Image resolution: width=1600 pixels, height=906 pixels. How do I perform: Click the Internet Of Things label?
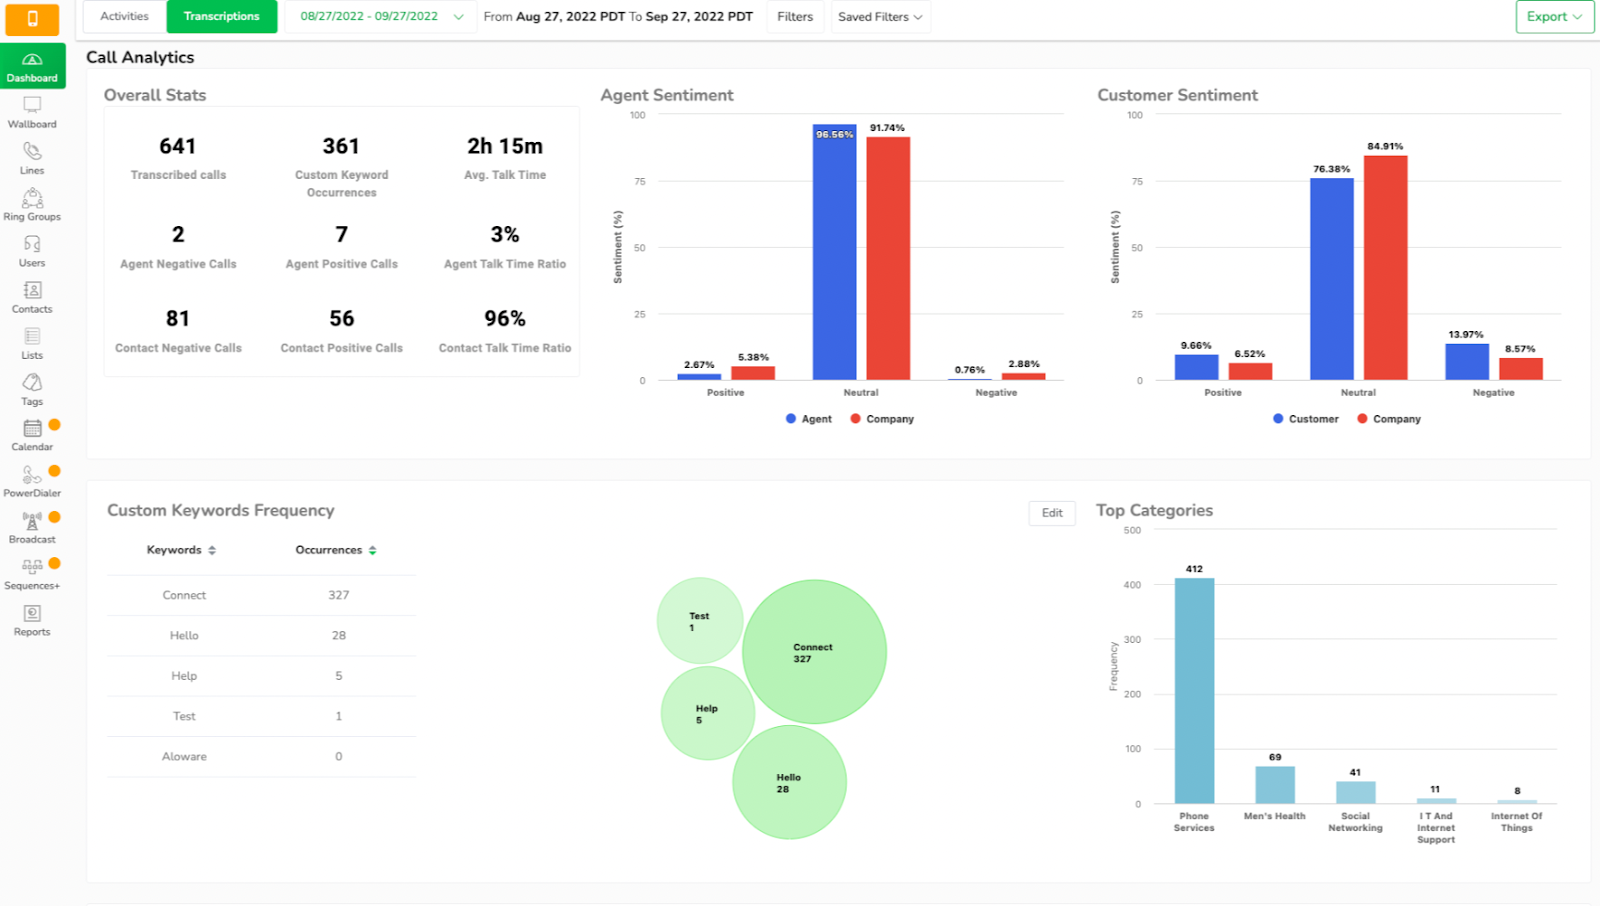point(1517,822)
